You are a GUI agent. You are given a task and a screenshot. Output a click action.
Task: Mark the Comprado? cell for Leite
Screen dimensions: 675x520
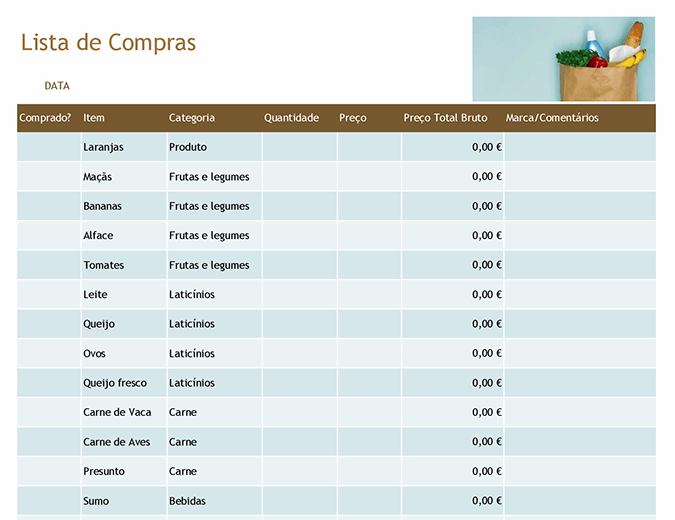(x=48, y=295)
